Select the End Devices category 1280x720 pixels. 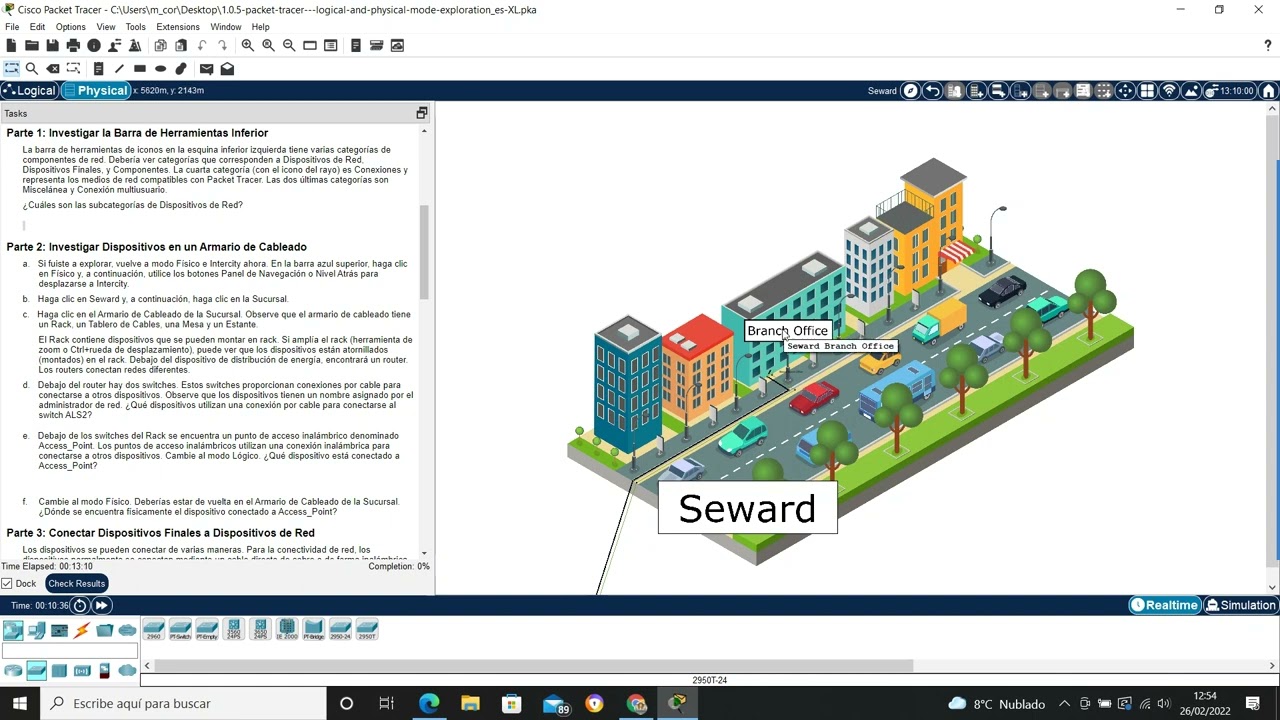pyautogui.click(x=37, y=630)
